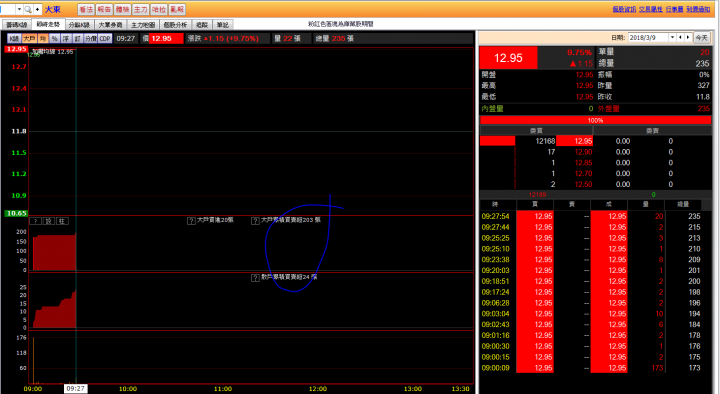Open the 大單券商 tab
Screen dimensions: 720x394
click(x=111, y=25)
